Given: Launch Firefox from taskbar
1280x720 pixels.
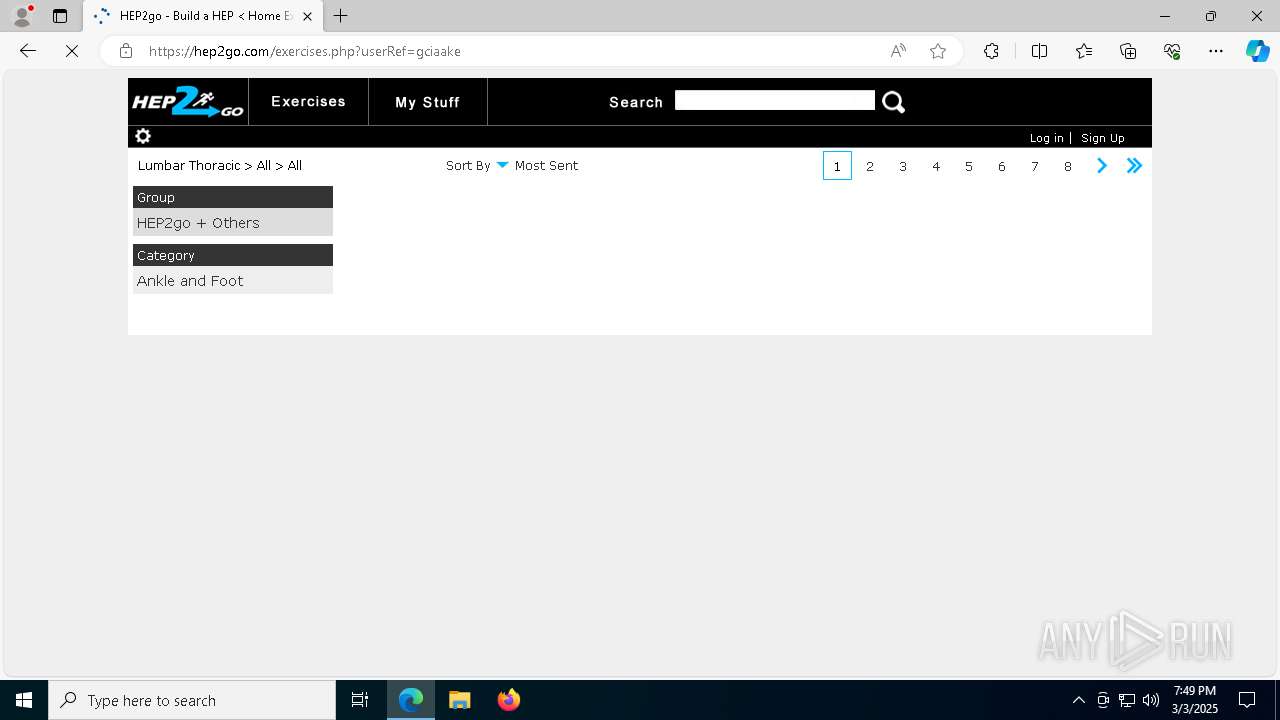Looking at the screenshot, I should [508, 700].
